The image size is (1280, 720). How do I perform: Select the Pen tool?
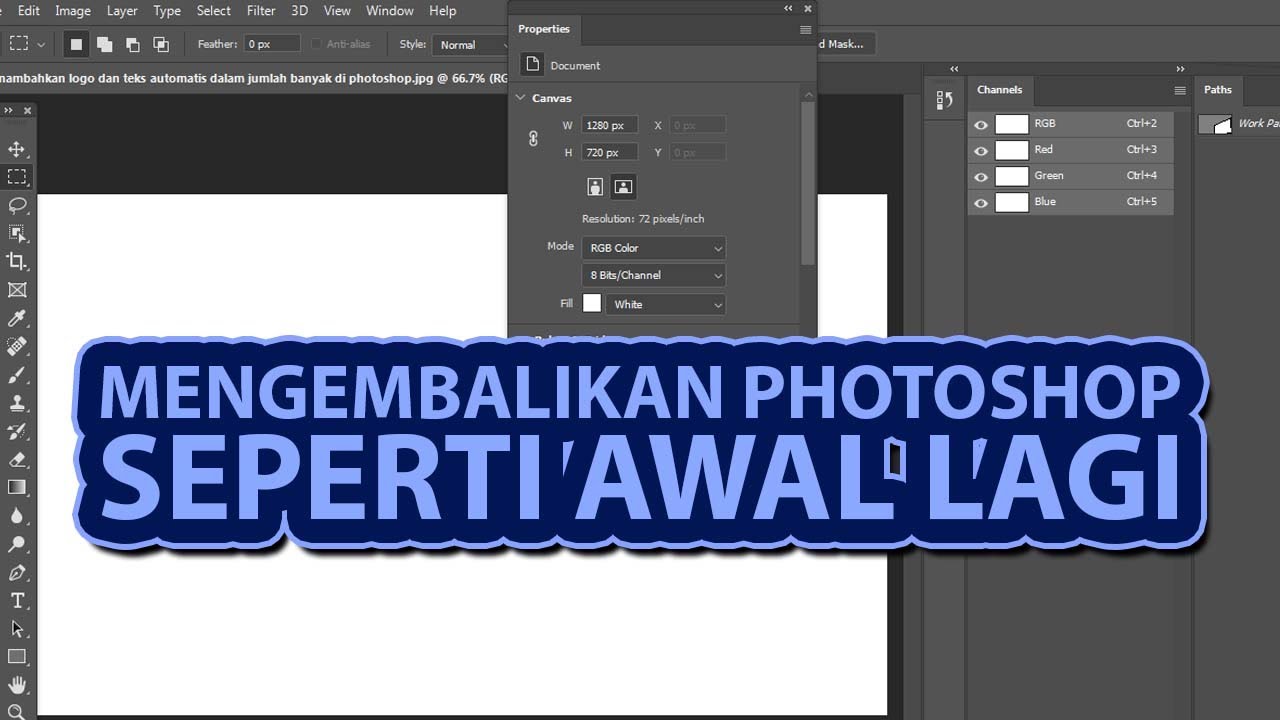tap(17, 573)
